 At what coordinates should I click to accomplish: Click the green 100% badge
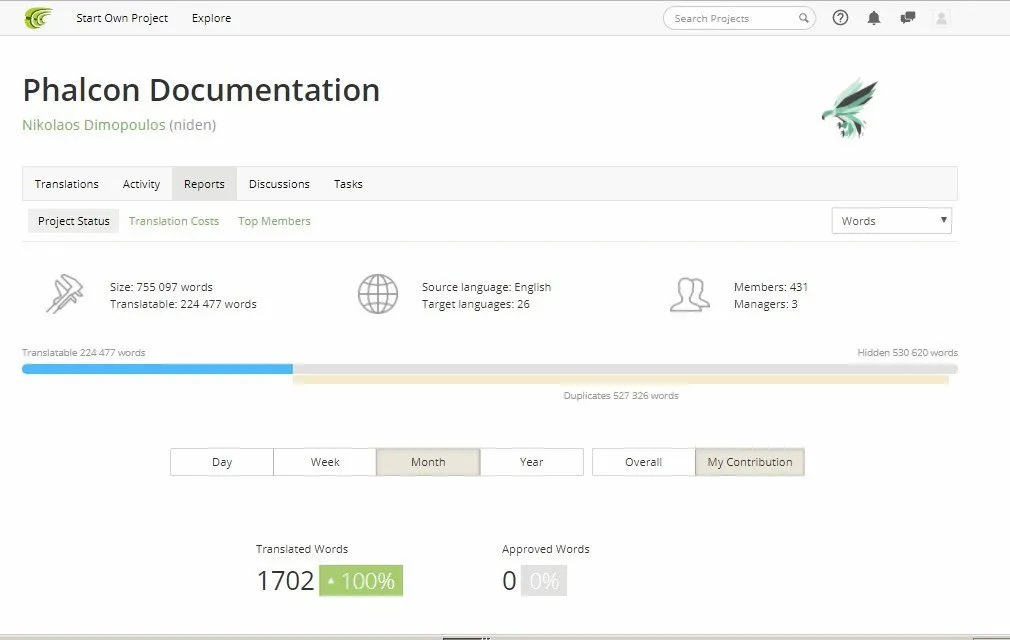click(361, 581)
